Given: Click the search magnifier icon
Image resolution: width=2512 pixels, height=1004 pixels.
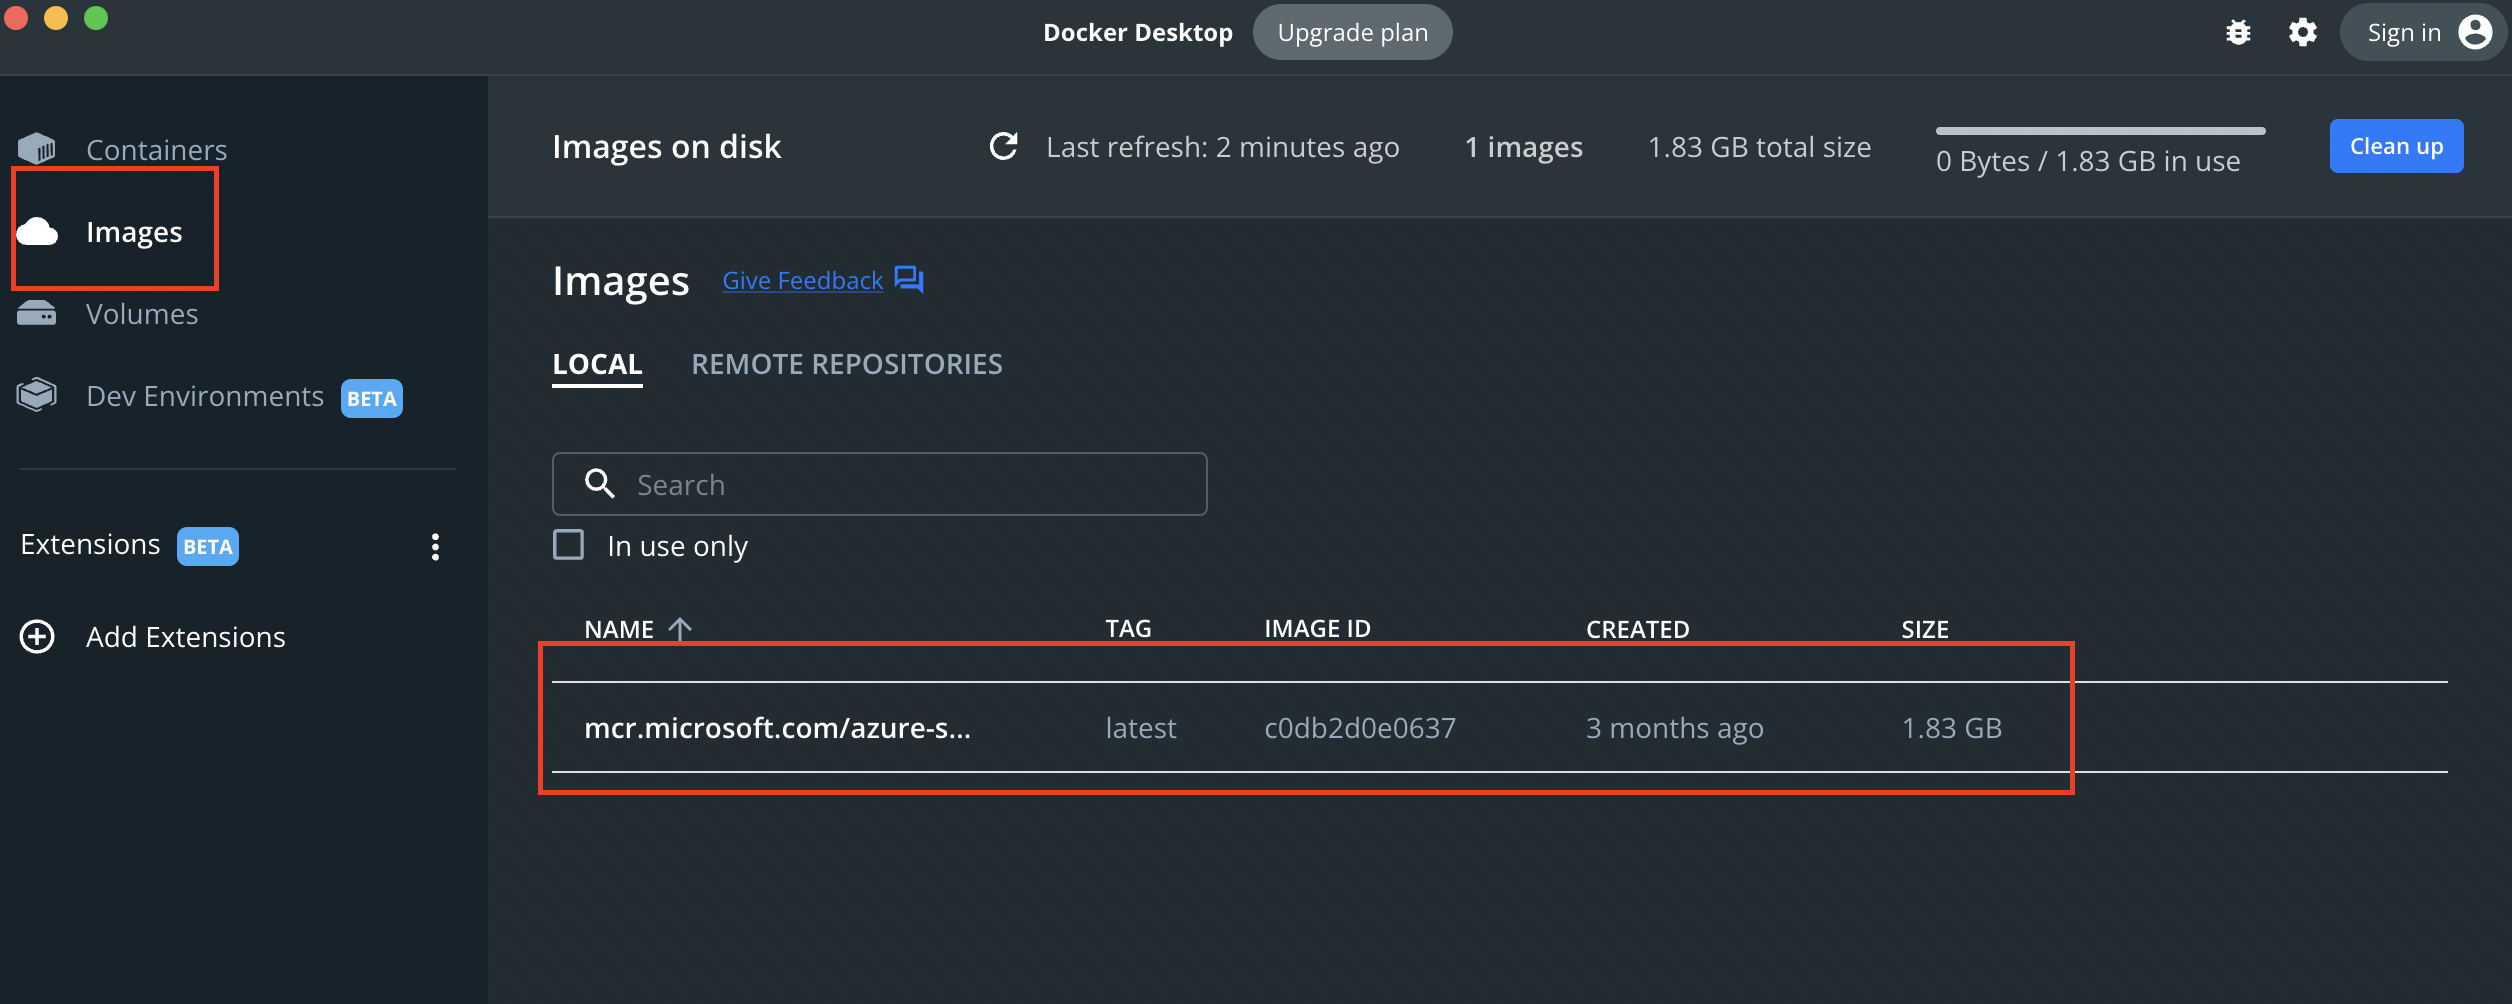Looking at the screenshot, I should pos(599,484).
